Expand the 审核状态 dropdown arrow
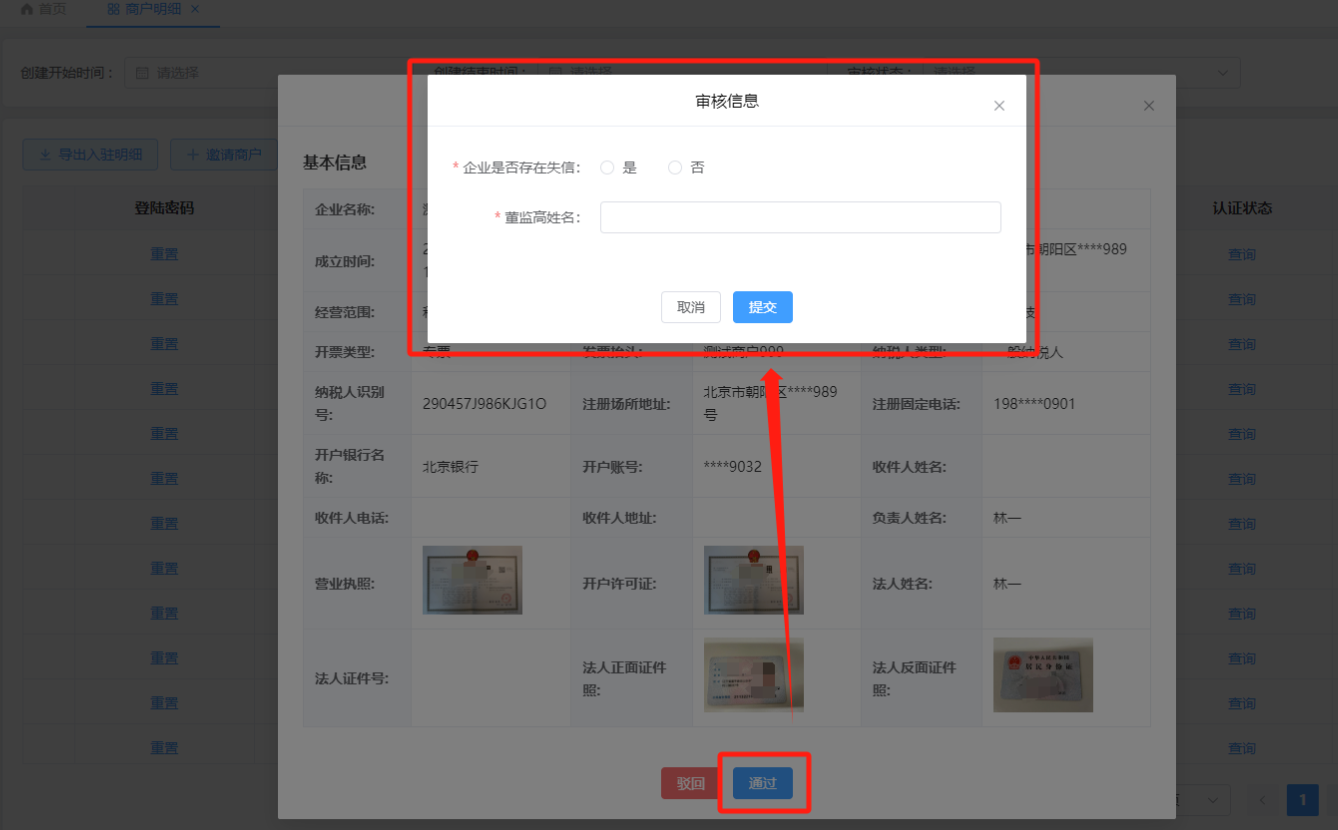 tap(1222, 73)
